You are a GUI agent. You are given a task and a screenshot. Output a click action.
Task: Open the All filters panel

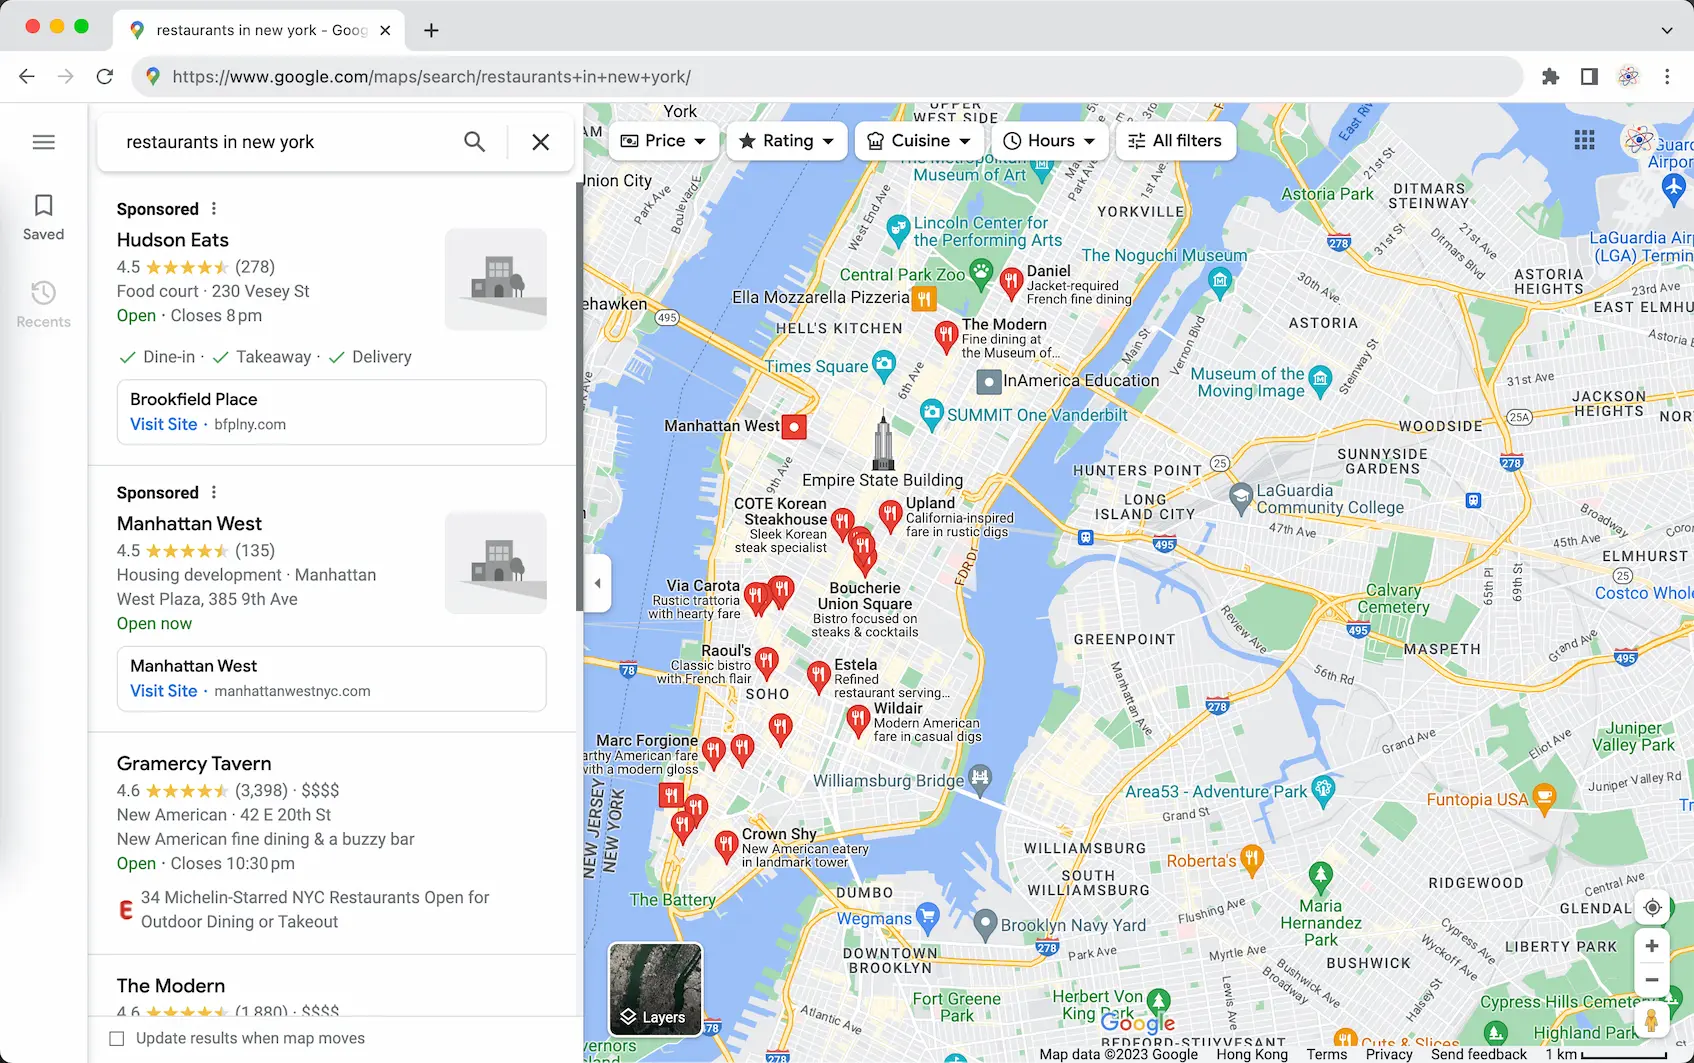[1175, 141]
